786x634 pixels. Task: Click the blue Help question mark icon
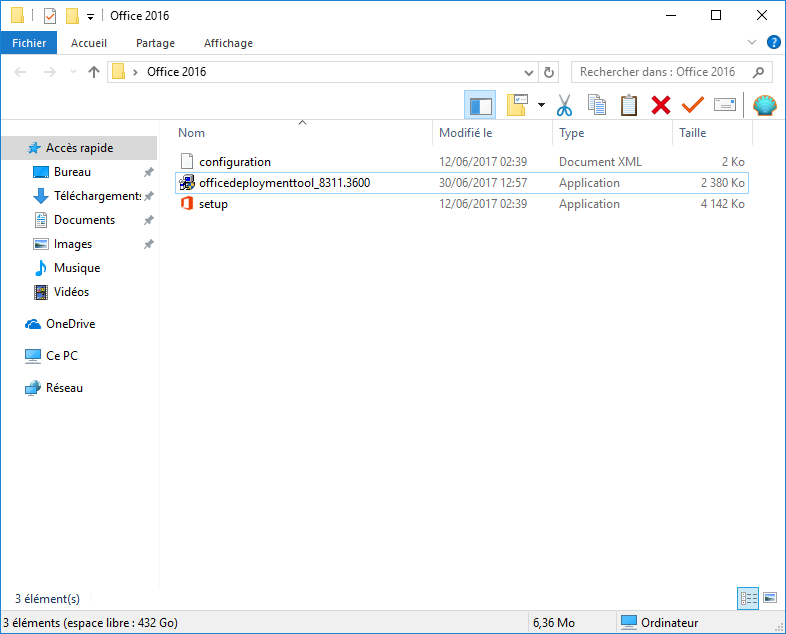click(x=773, y=42)
